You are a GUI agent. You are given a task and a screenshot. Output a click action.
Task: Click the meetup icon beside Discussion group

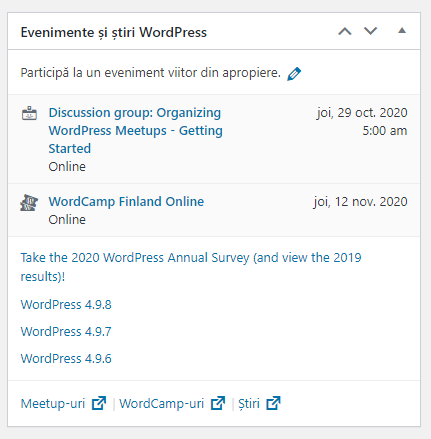coord(29,113)
